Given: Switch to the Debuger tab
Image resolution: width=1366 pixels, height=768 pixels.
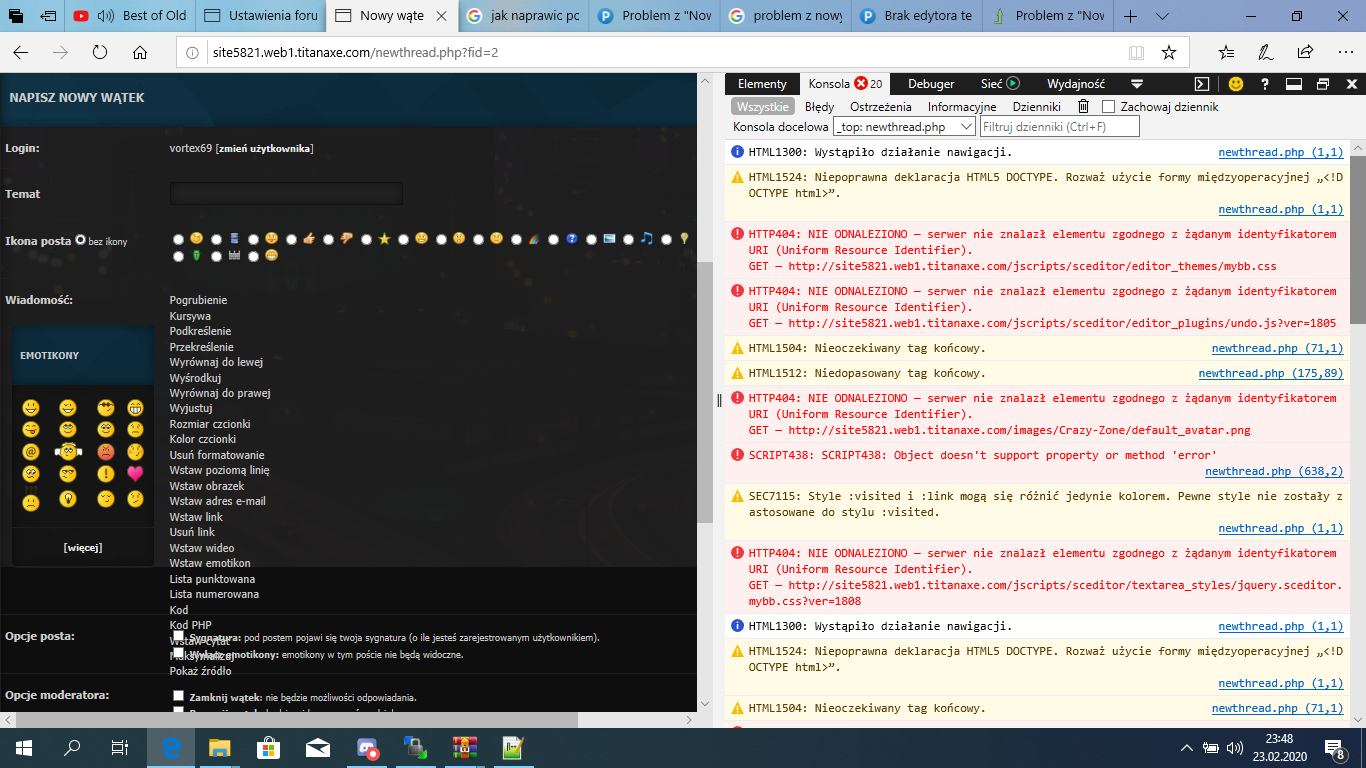Looking at the screenshot, I should 931,84.
